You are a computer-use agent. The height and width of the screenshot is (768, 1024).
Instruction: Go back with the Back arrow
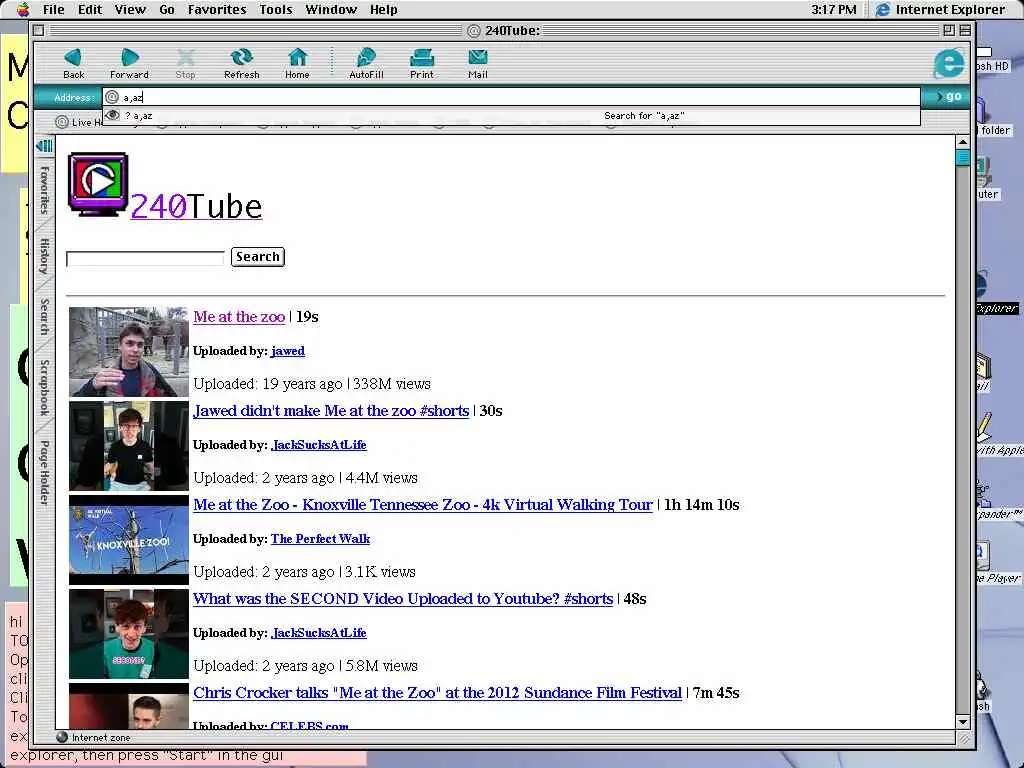[73, 63]
